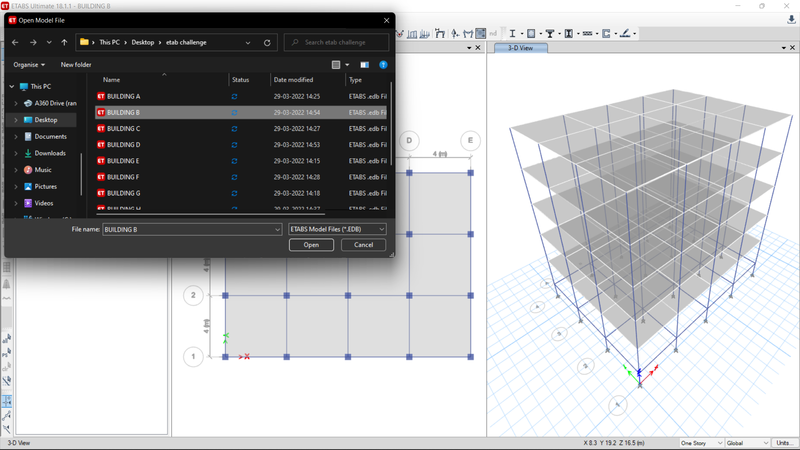Click the pencil draw toolbar icon
Screen dimensions: 800x450
pyautogui.click(x=625, y=34)
